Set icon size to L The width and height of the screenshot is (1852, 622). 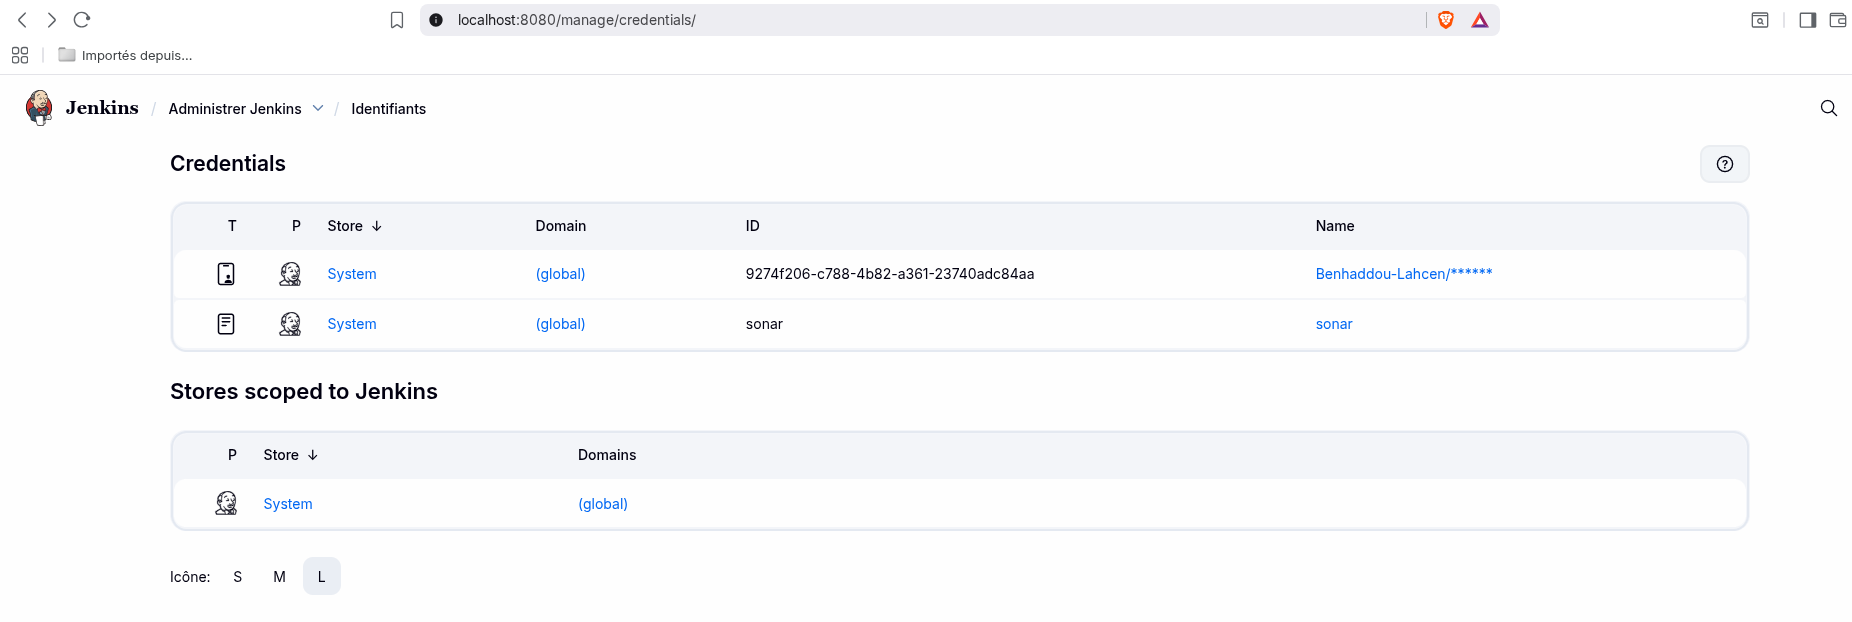click(x=322, y=577)
